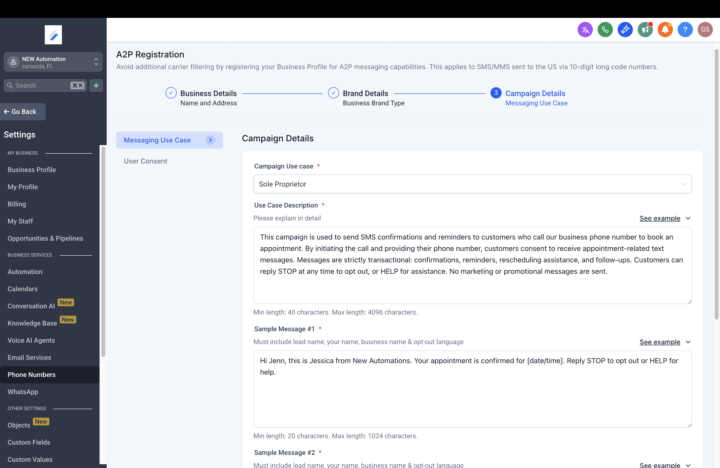
Task: Open Calendars settings
Action: coord(22,289)
